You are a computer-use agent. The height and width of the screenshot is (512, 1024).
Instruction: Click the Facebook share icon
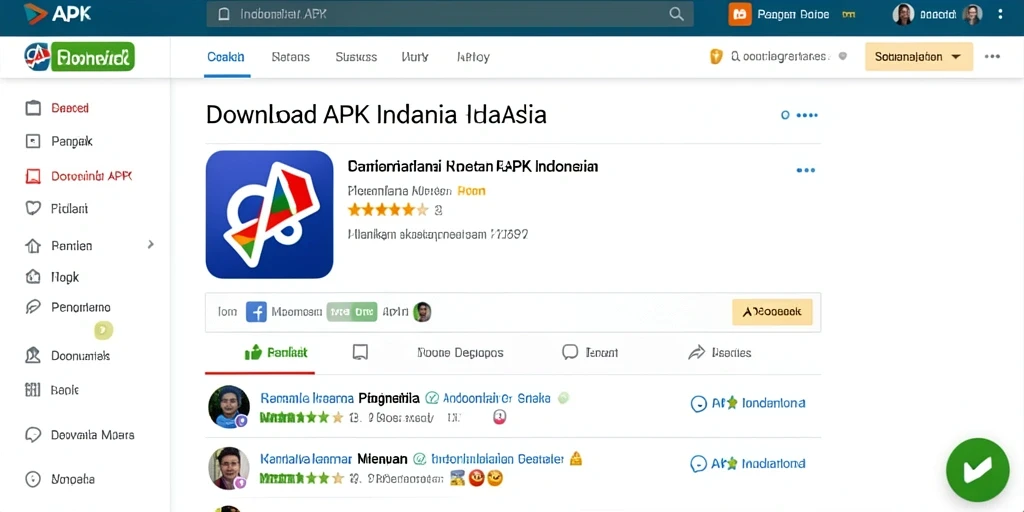(x=257, y=312)
